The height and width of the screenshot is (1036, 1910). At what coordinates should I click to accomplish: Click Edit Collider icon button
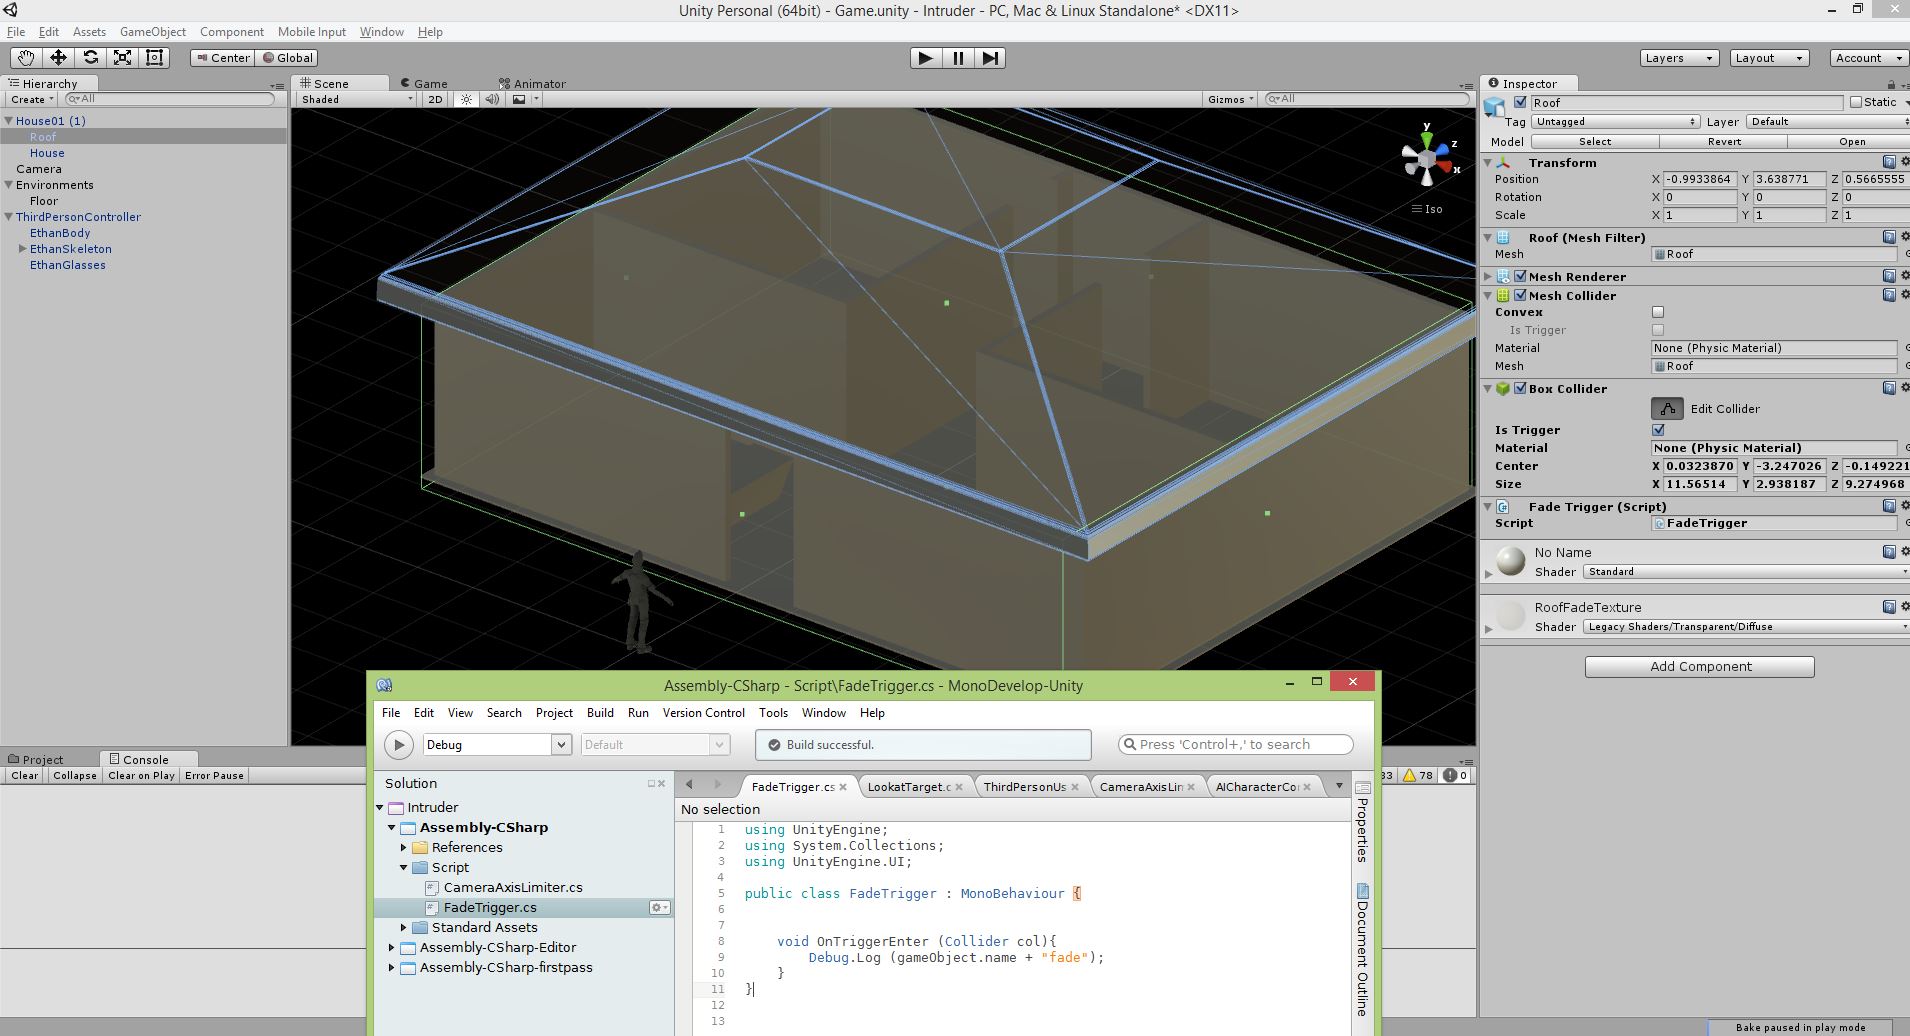(1667, 408)
